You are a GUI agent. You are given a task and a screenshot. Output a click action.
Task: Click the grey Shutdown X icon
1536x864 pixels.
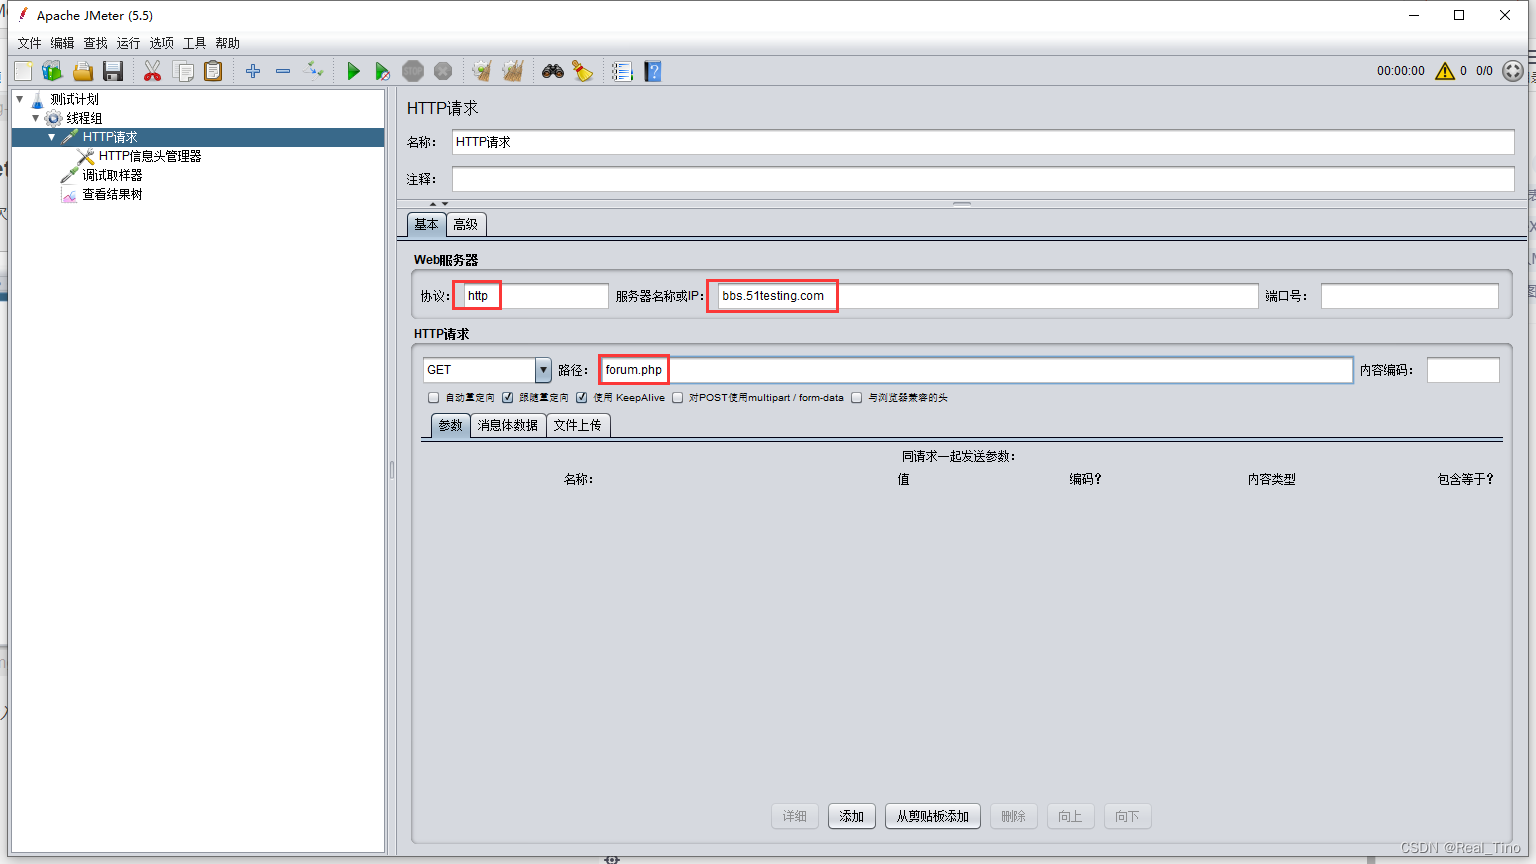pyautogui.click(x=443, y=71)
